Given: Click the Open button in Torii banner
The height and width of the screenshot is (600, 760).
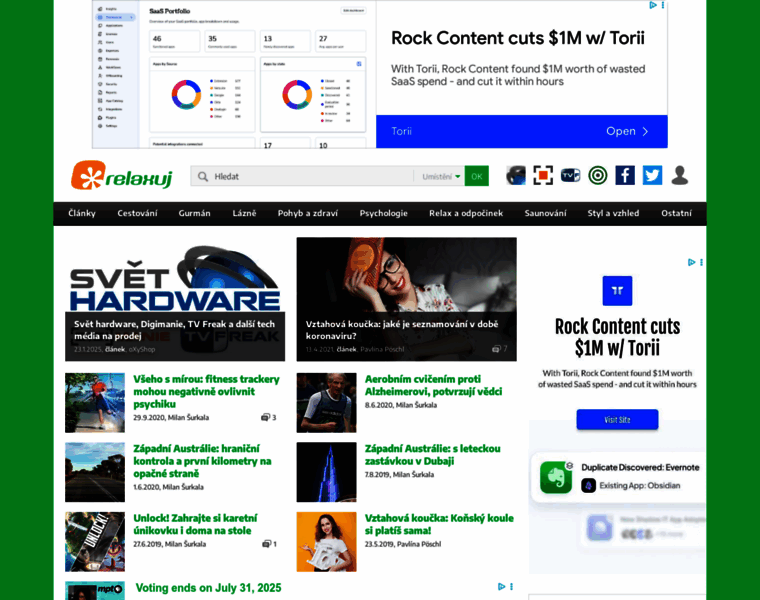Looking at the screenshot, I should [x=627, y=131].
